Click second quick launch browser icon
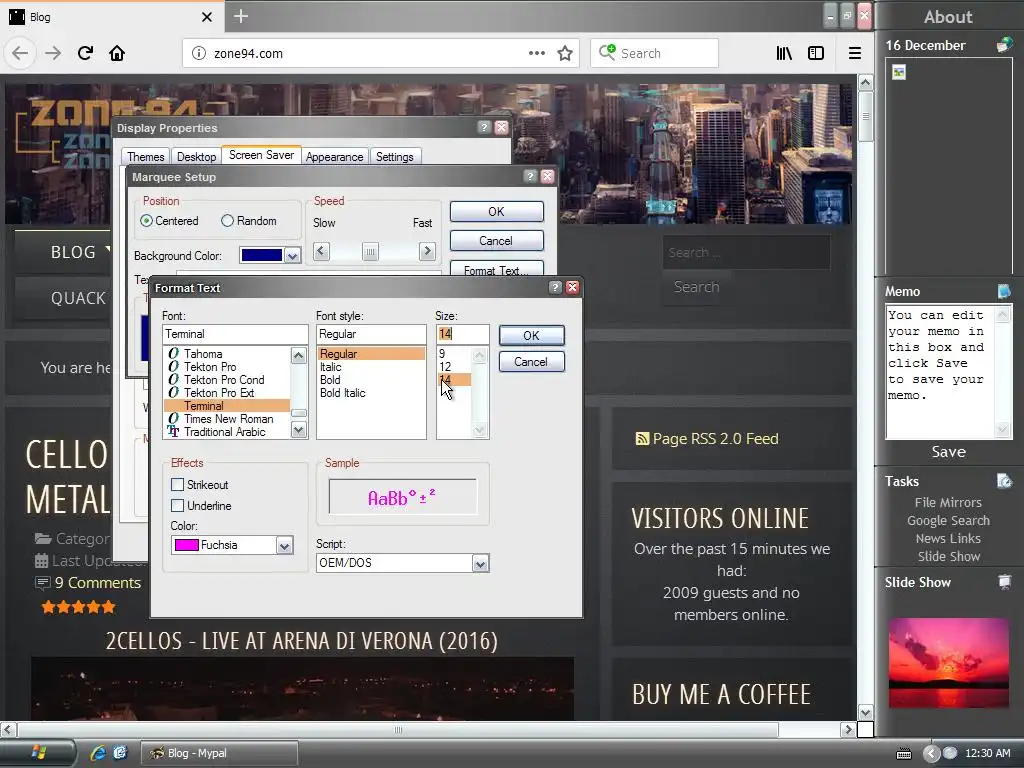 click(x=120, y=753)
